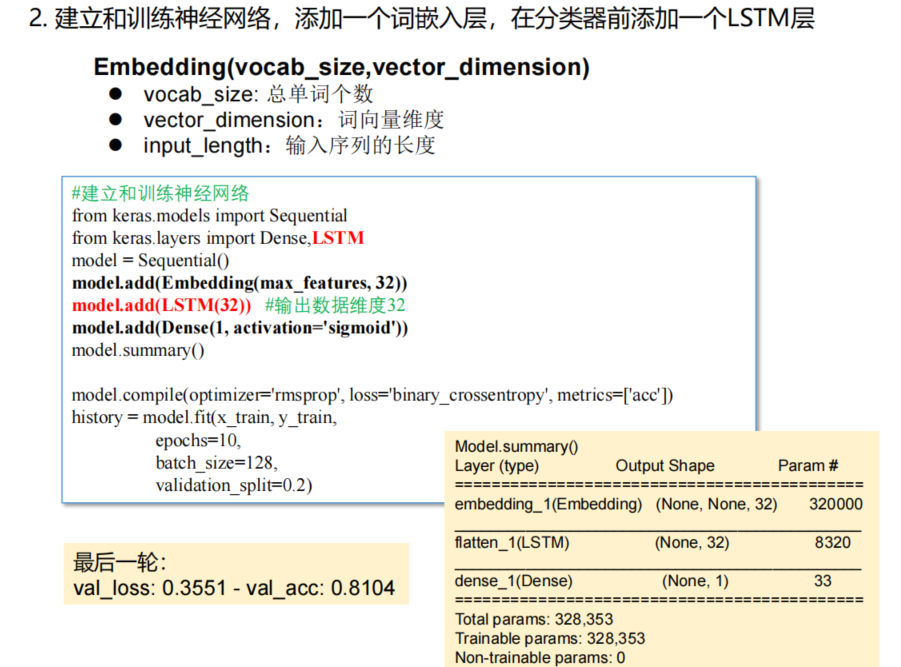Click Non-trainable params: 0
Image resolution: width=901 pixels, height=667 pixels.
coord(540,658)
